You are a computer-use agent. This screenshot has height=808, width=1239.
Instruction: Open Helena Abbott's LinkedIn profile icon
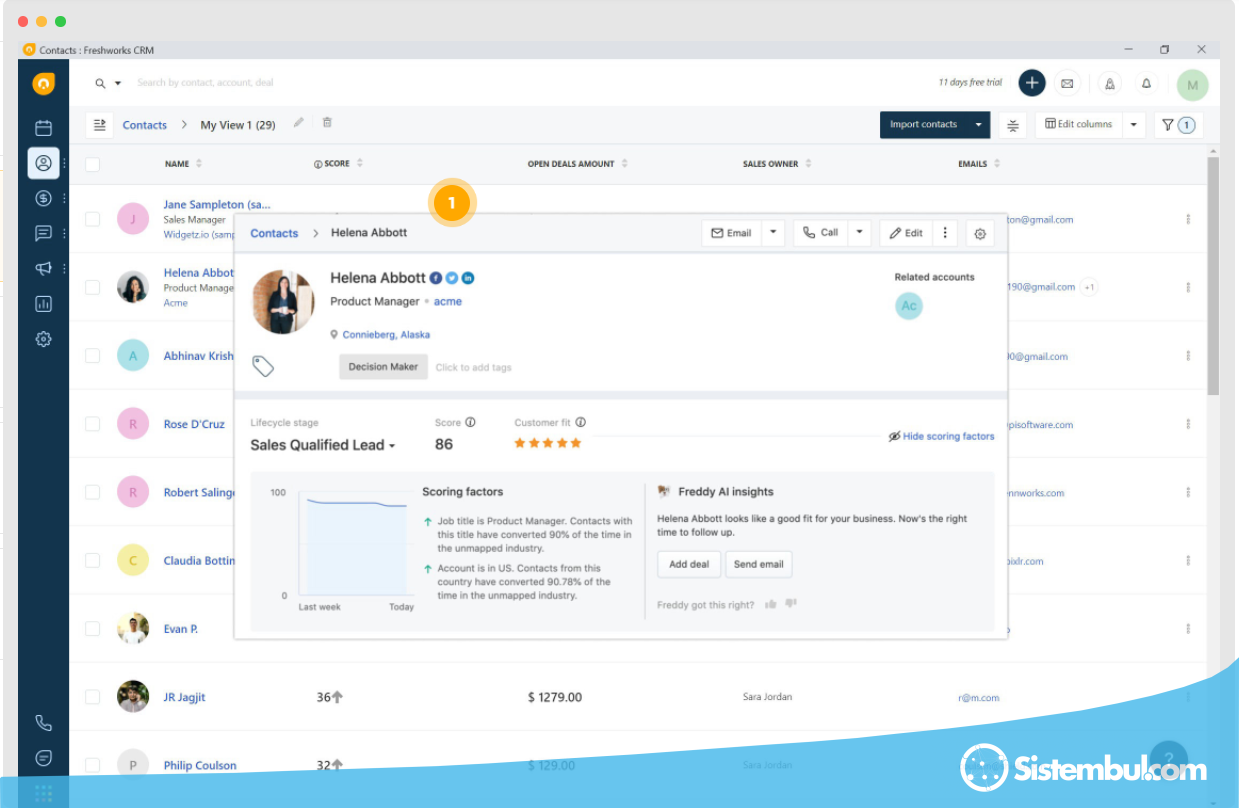pyautogui.click(x=468, y=278)
